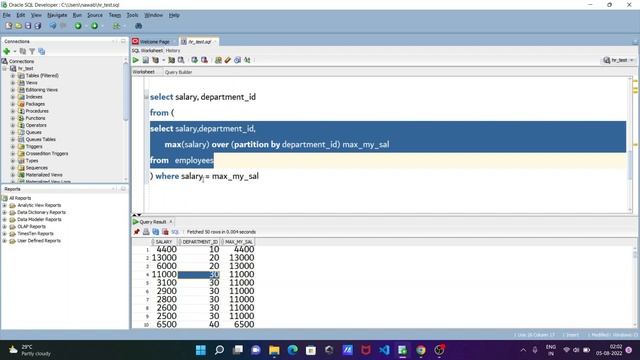This screenshot has height=360, width=640.
Task: Click the To Upper/Lower case icon
Action: coord(247,60)
